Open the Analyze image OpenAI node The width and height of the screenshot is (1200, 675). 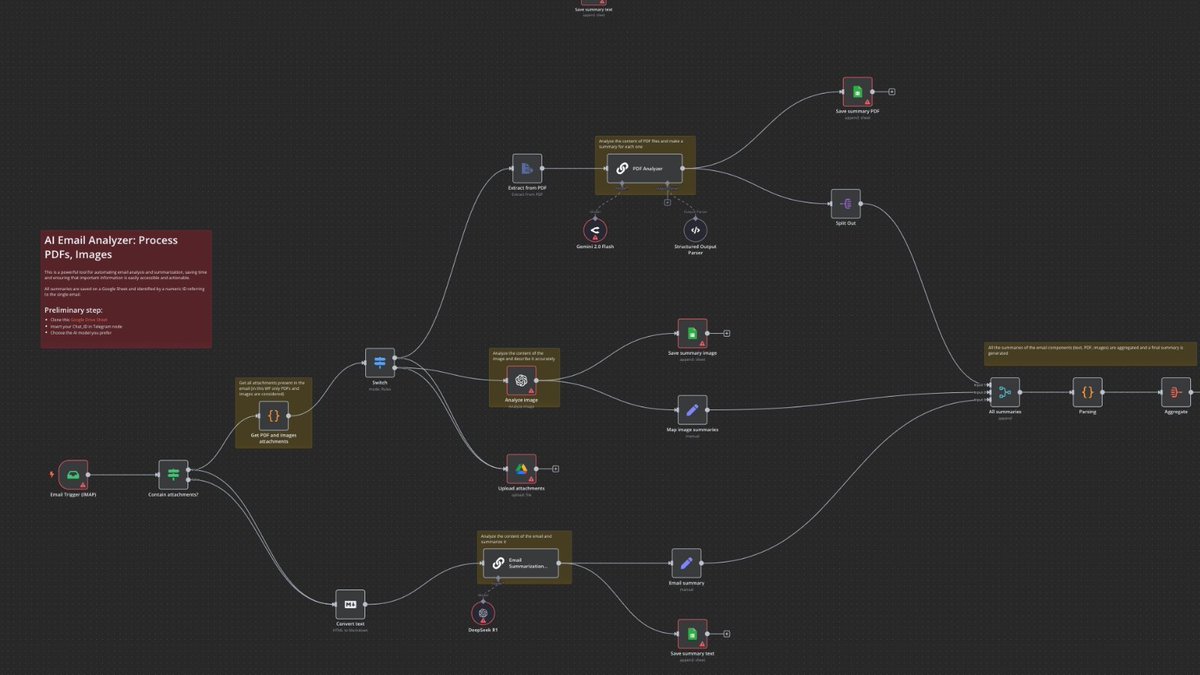pyautogui.click(x=521, y=380)
